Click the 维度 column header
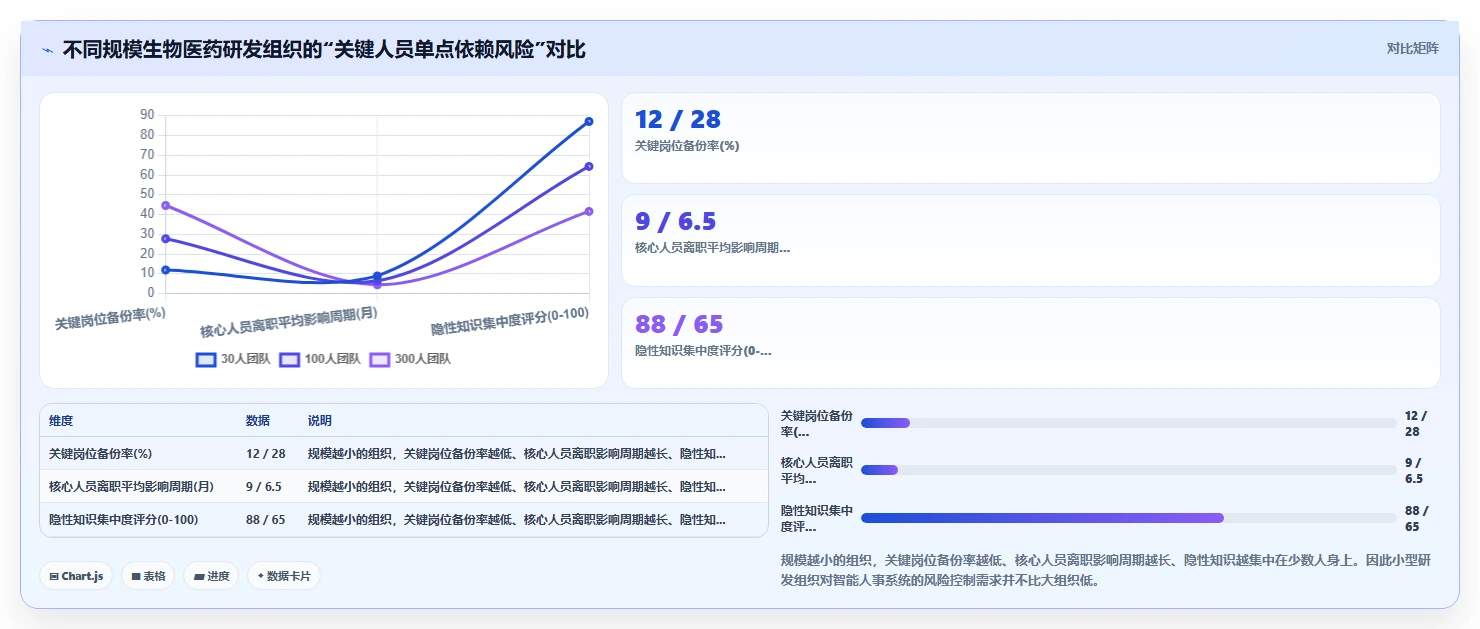The width and height of the screenshot is (1480, 629). point(61,421)
